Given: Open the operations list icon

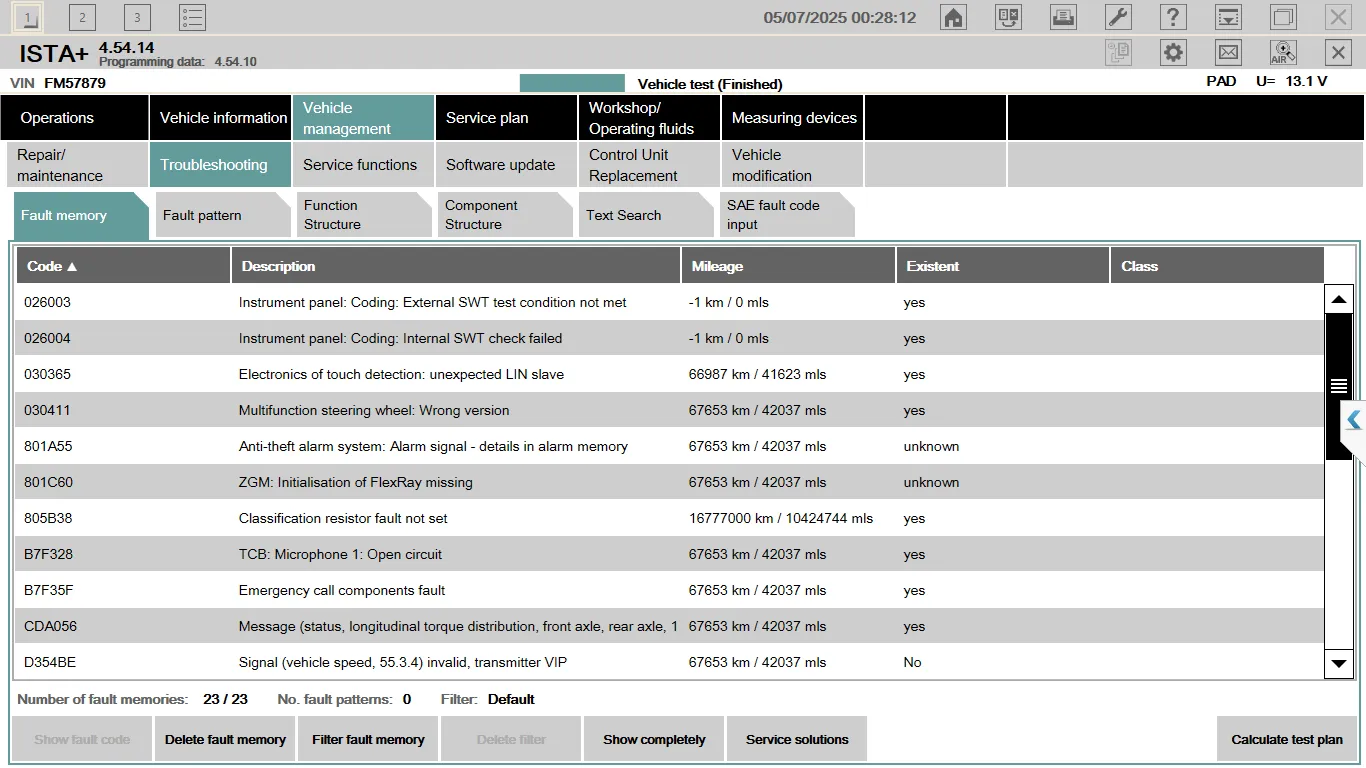Looking at the screenshot, I should click(193, 17).
